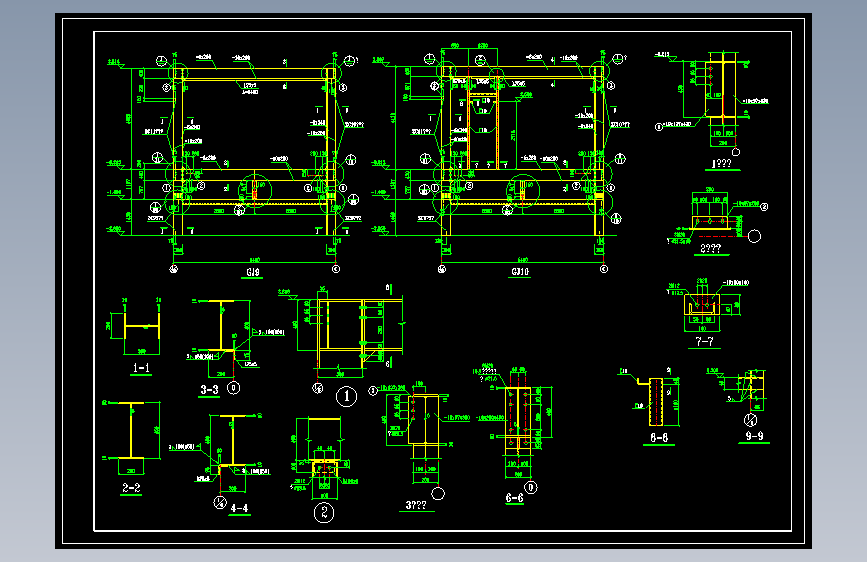The image size is (867, 562).
Task: Select the 6-6 section label
Action: point(514,498)
